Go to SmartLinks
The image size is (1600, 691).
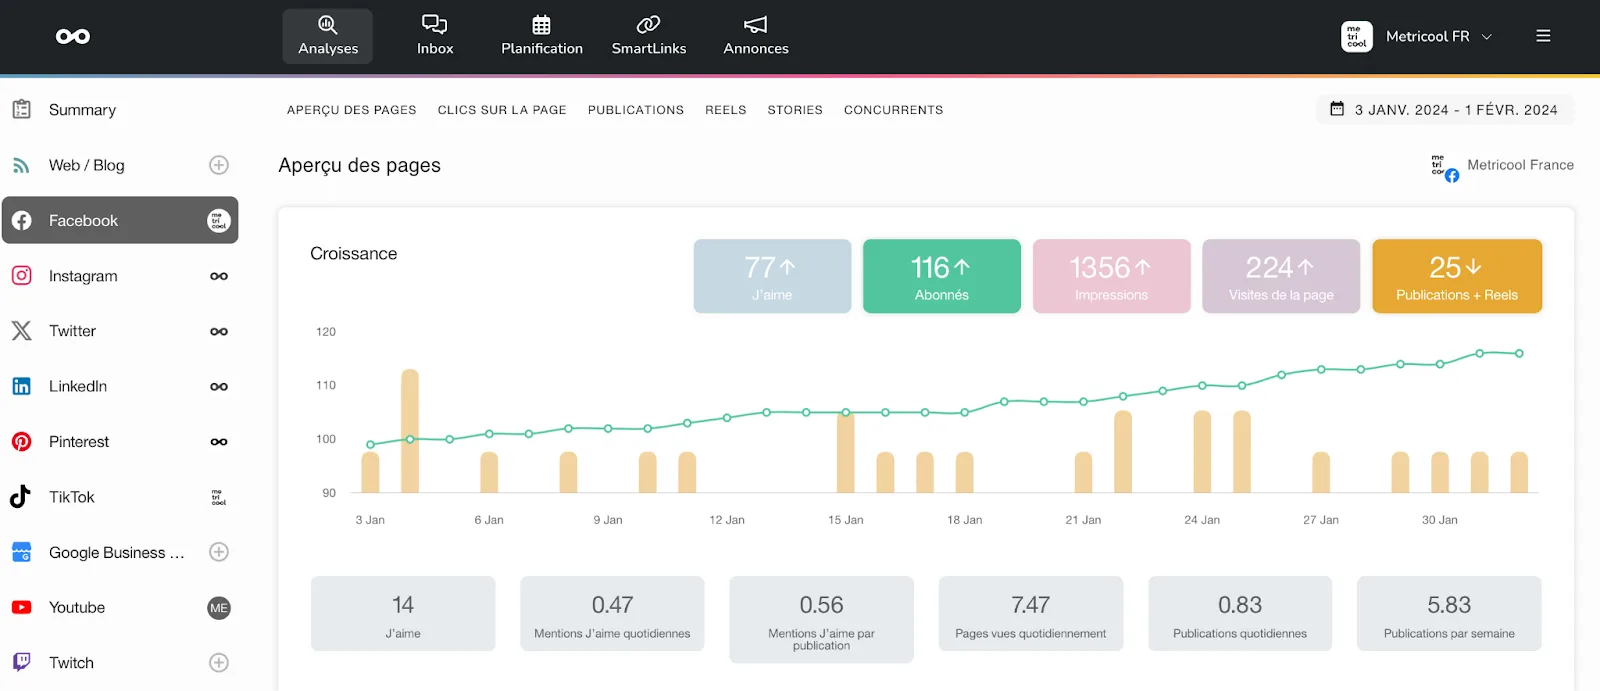[x=649, y=36]
